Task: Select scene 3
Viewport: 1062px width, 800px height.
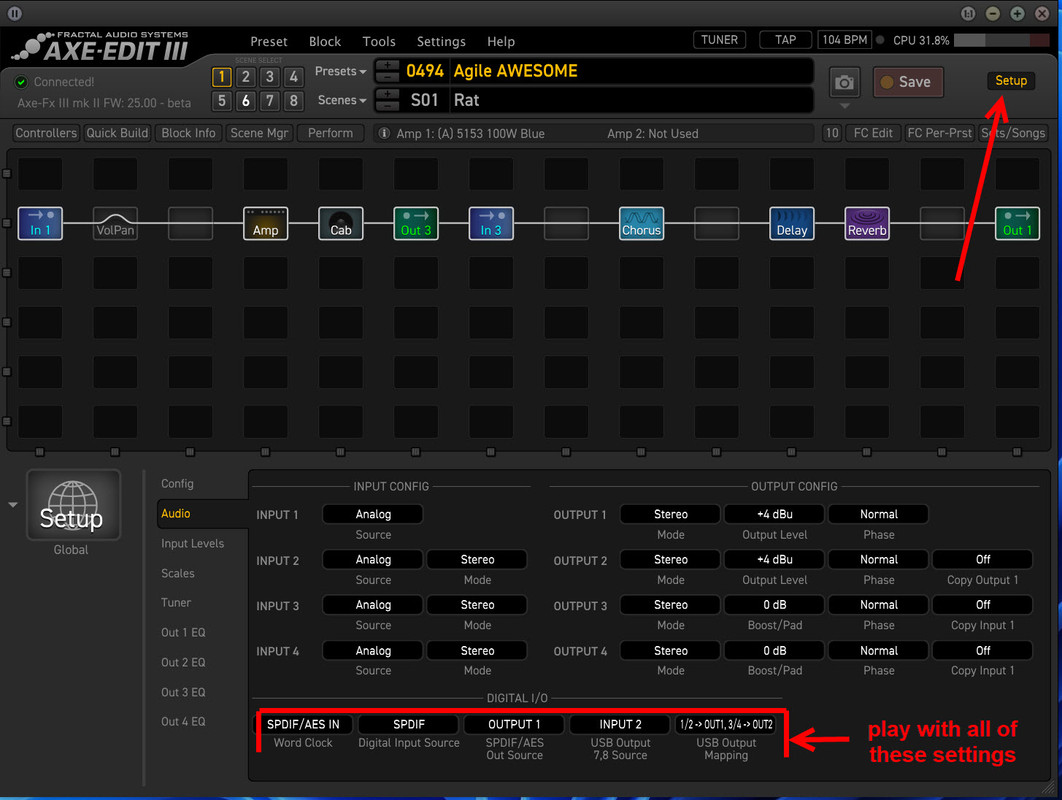Action: (x=270, y=77)
